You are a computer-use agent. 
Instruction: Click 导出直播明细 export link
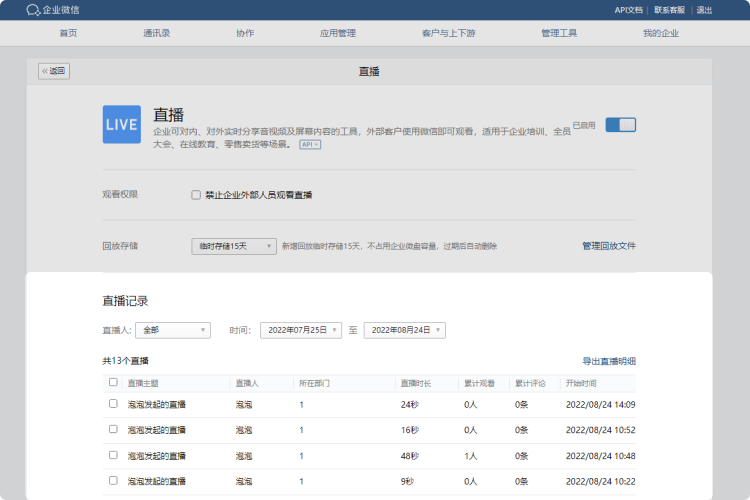click(609, 361)
